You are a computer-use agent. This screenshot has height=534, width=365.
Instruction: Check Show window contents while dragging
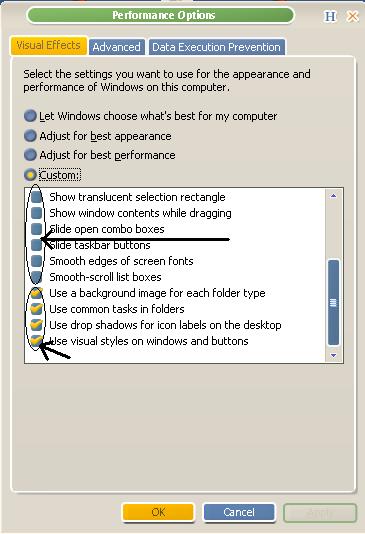tap(36, 213)
